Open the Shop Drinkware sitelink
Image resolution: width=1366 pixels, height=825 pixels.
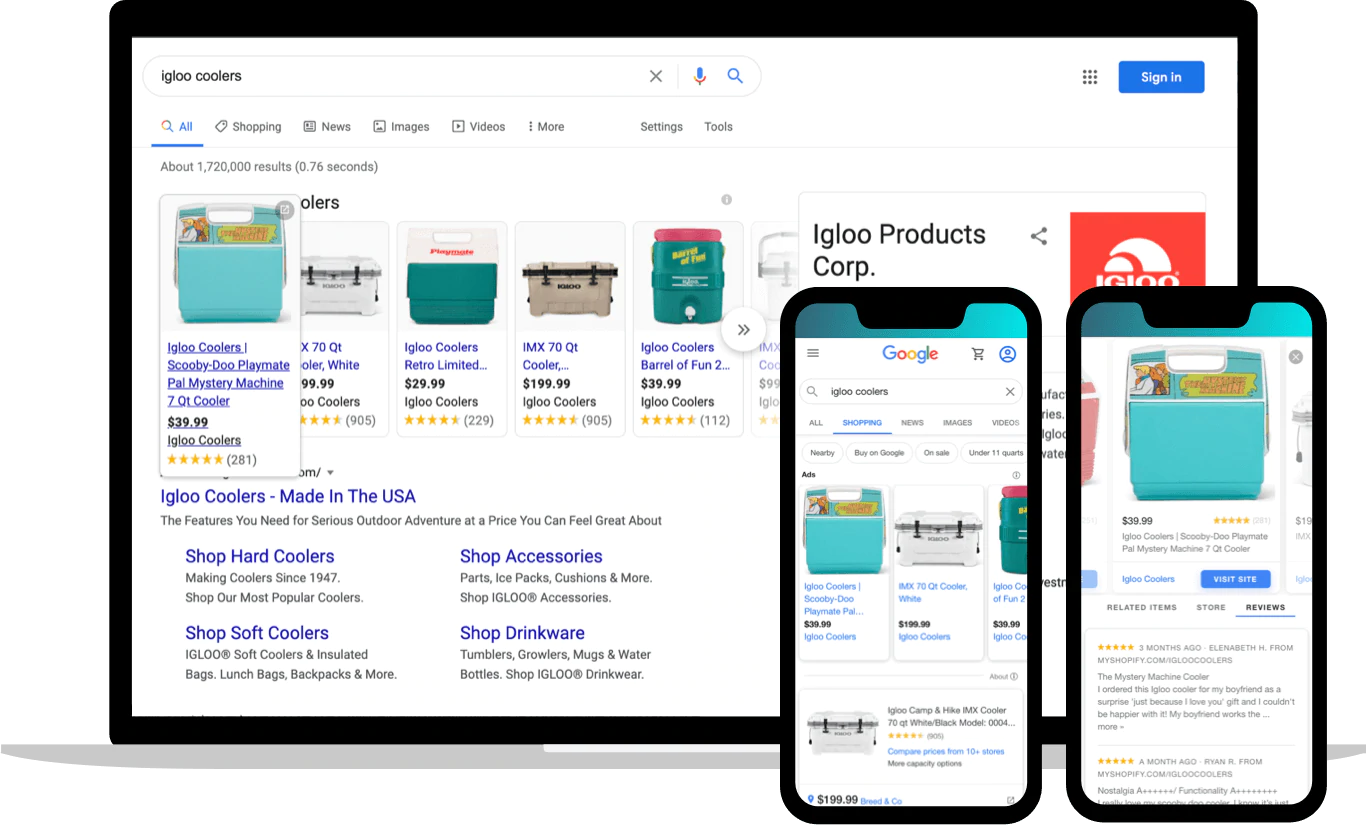point(522,633)
